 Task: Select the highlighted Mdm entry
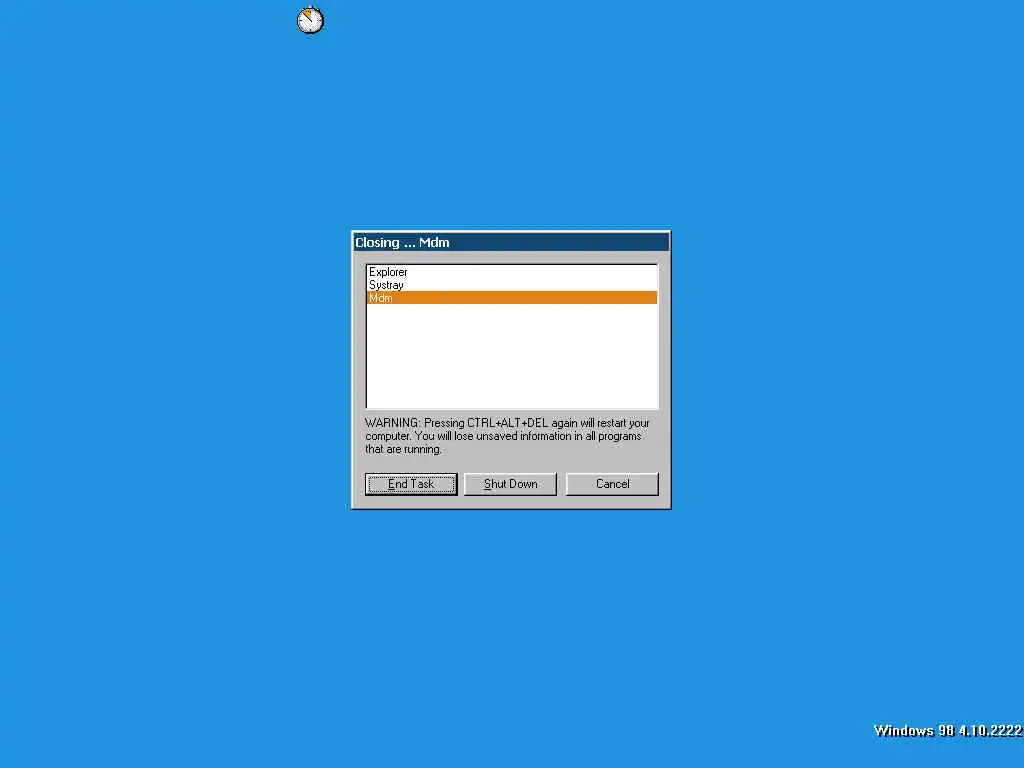click(512, 298)
